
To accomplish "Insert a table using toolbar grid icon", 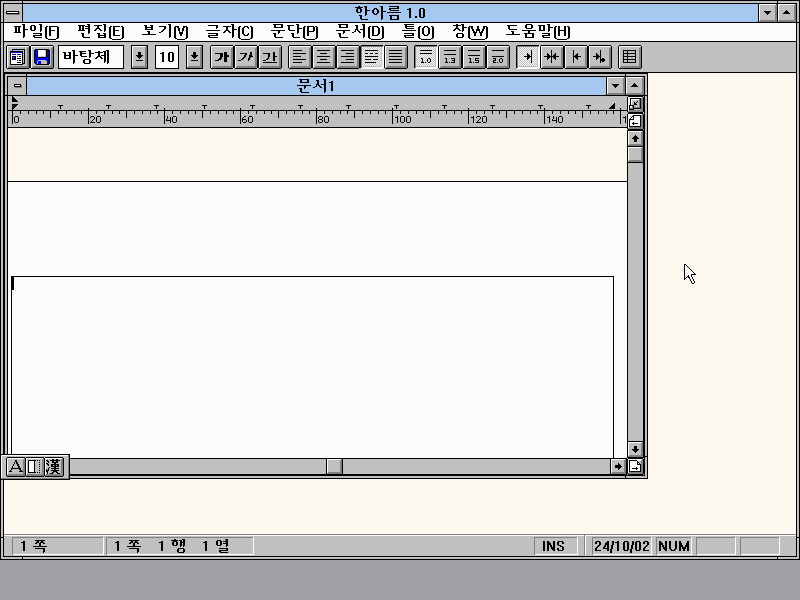I will click(x=630, y=57).
